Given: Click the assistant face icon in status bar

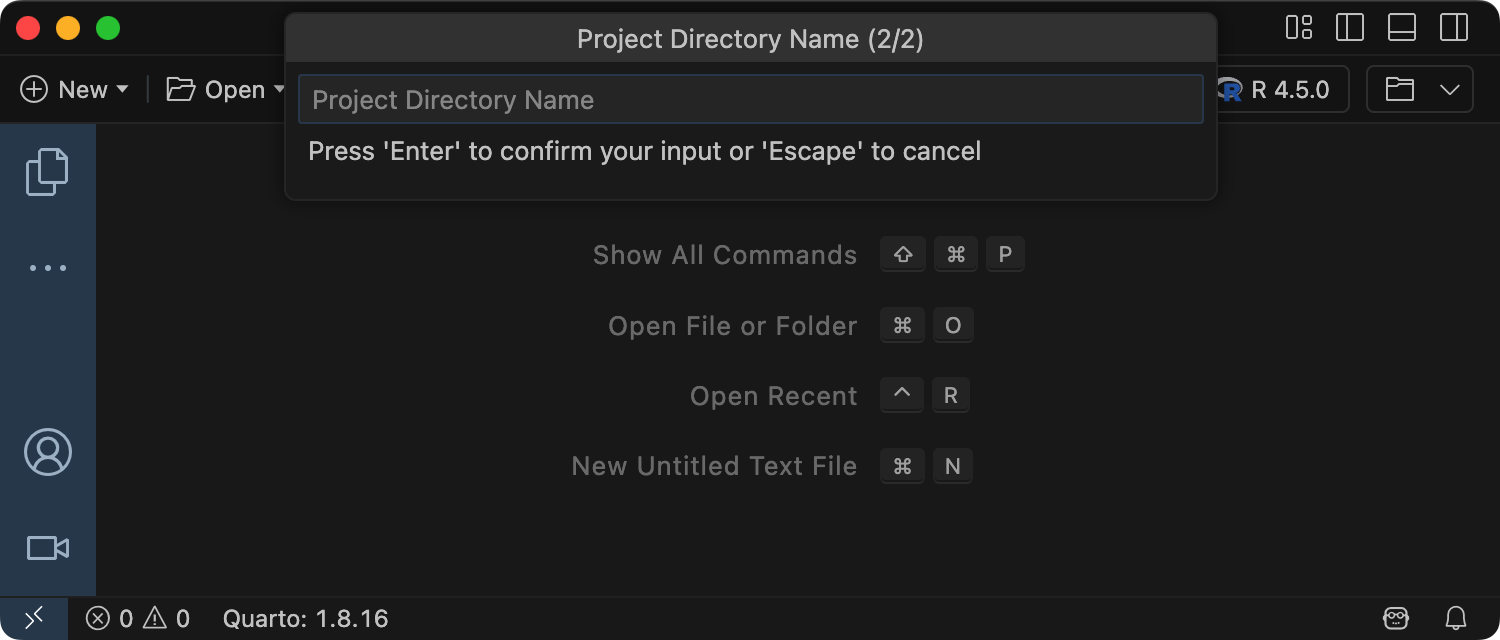Looking at the screenshot, I should (1396, 618).
